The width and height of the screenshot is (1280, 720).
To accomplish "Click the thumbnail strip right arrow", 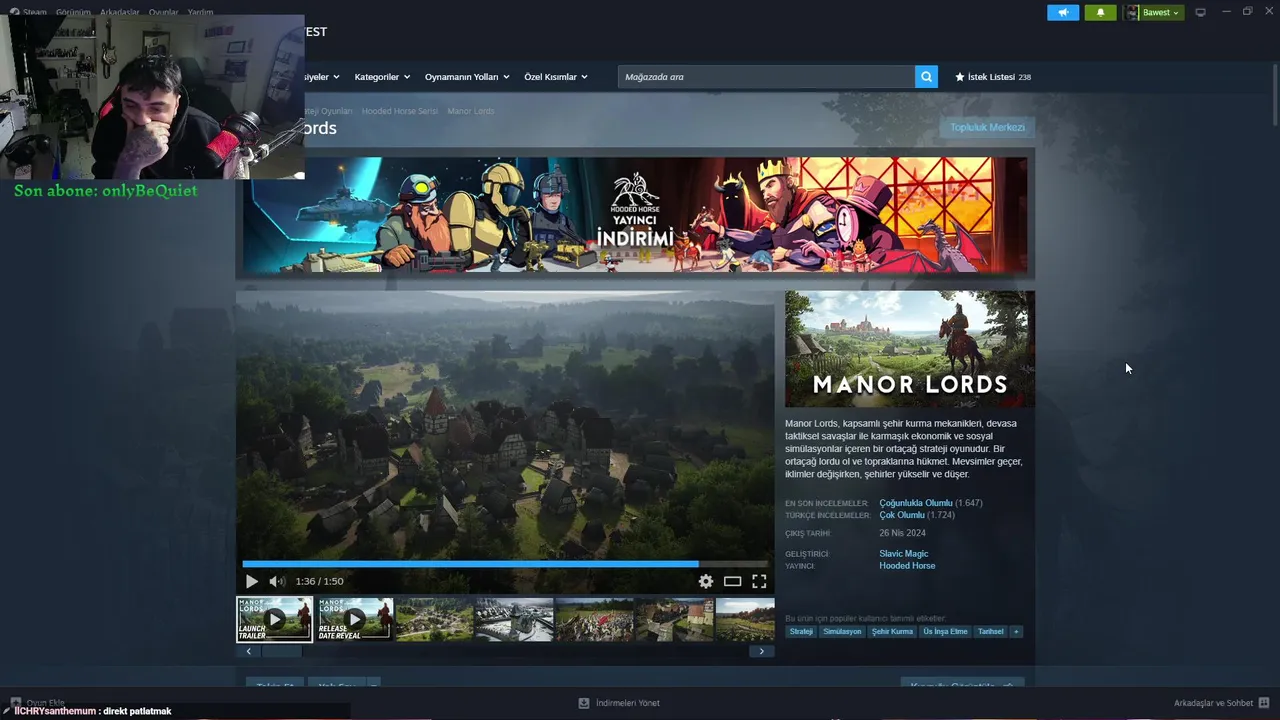I will click(x=761, y=651).
